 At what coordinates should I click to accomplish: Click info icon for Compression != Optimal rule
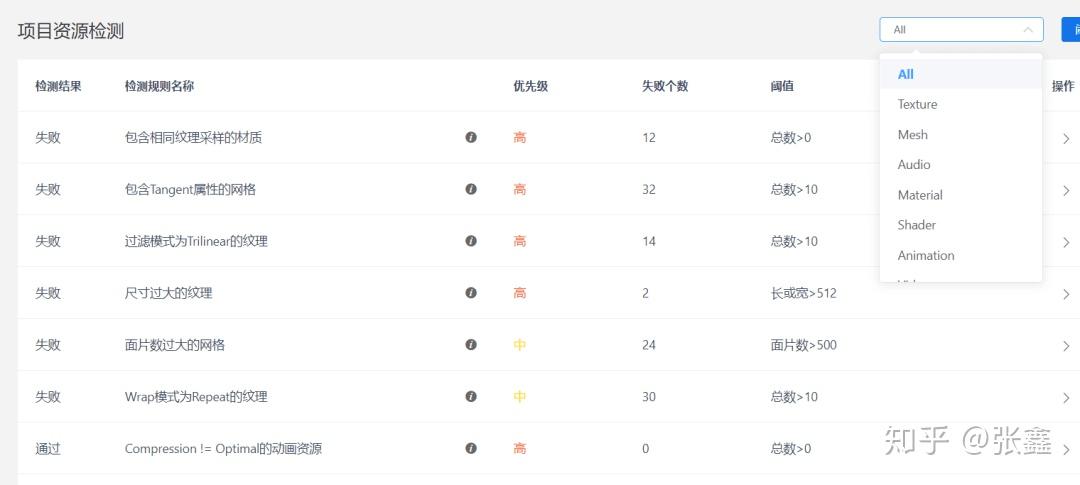click(471, 448)
